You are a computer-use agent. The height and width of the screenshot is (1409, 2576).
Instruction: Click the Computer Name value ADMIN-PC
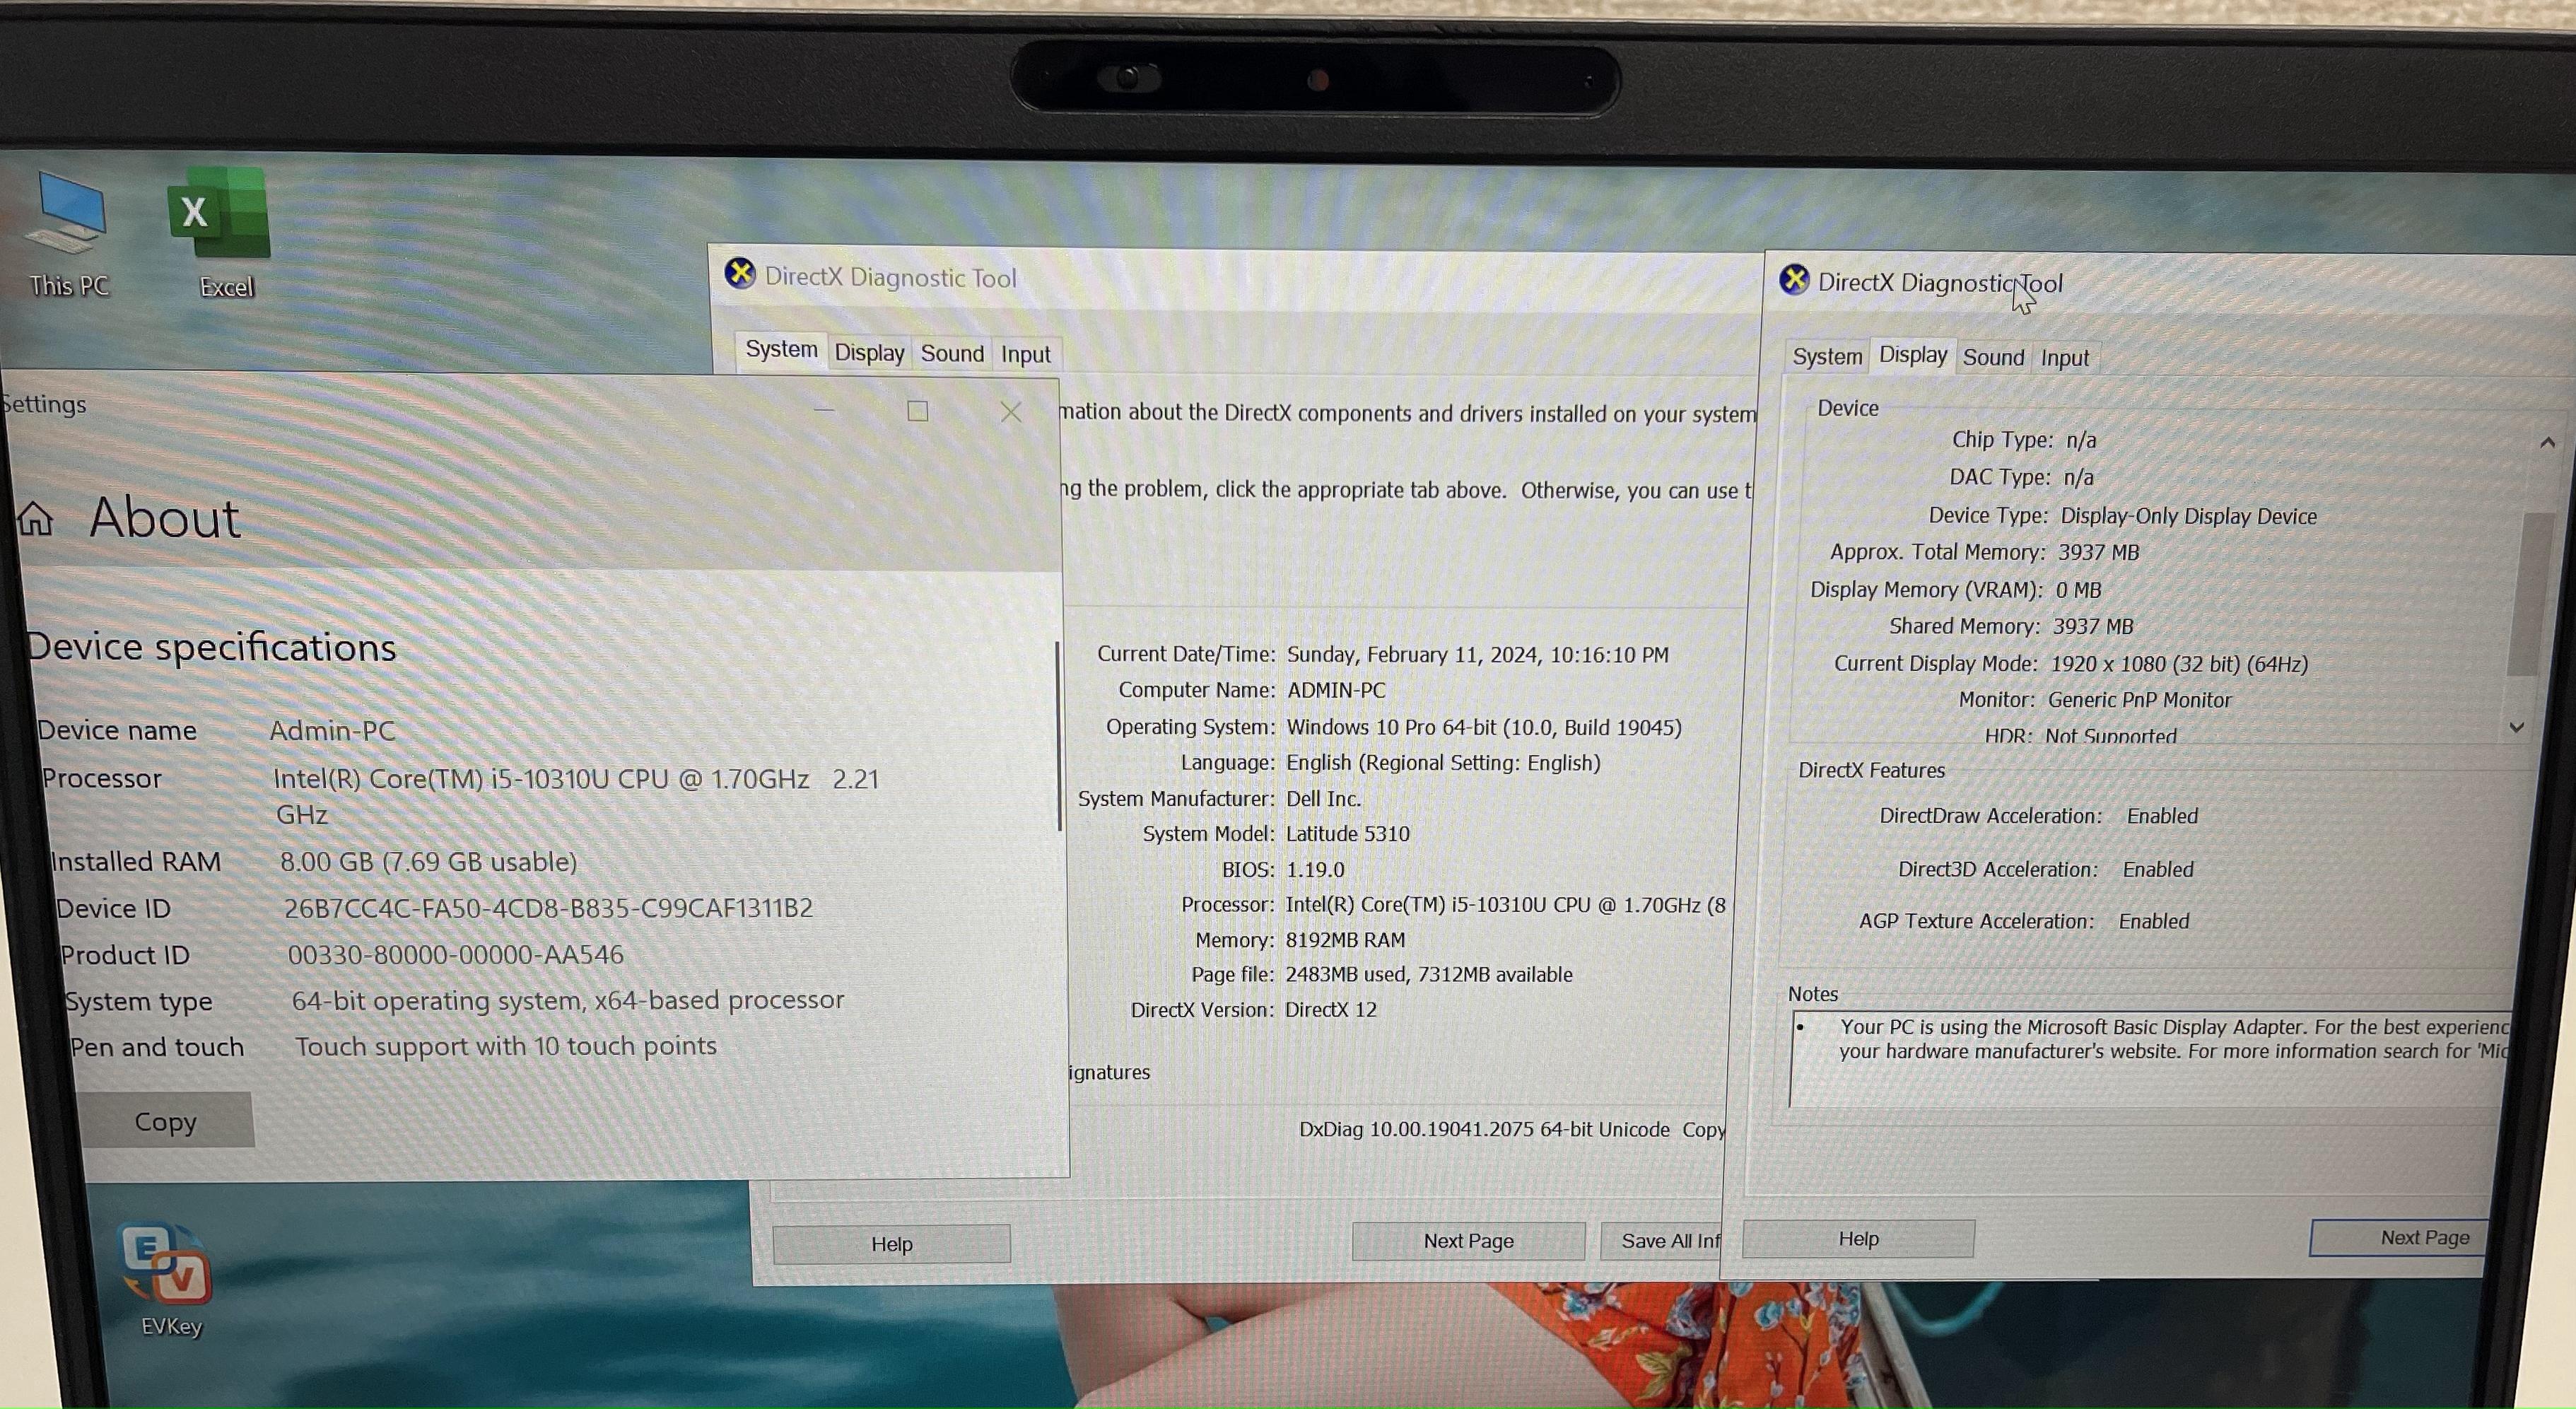point(1336,691)
